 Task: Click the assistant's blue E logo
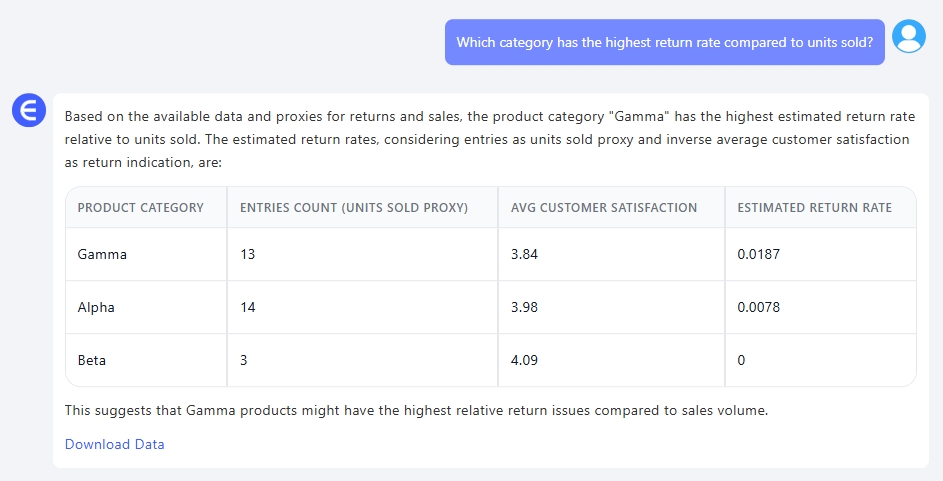click(x=29, y=110)
